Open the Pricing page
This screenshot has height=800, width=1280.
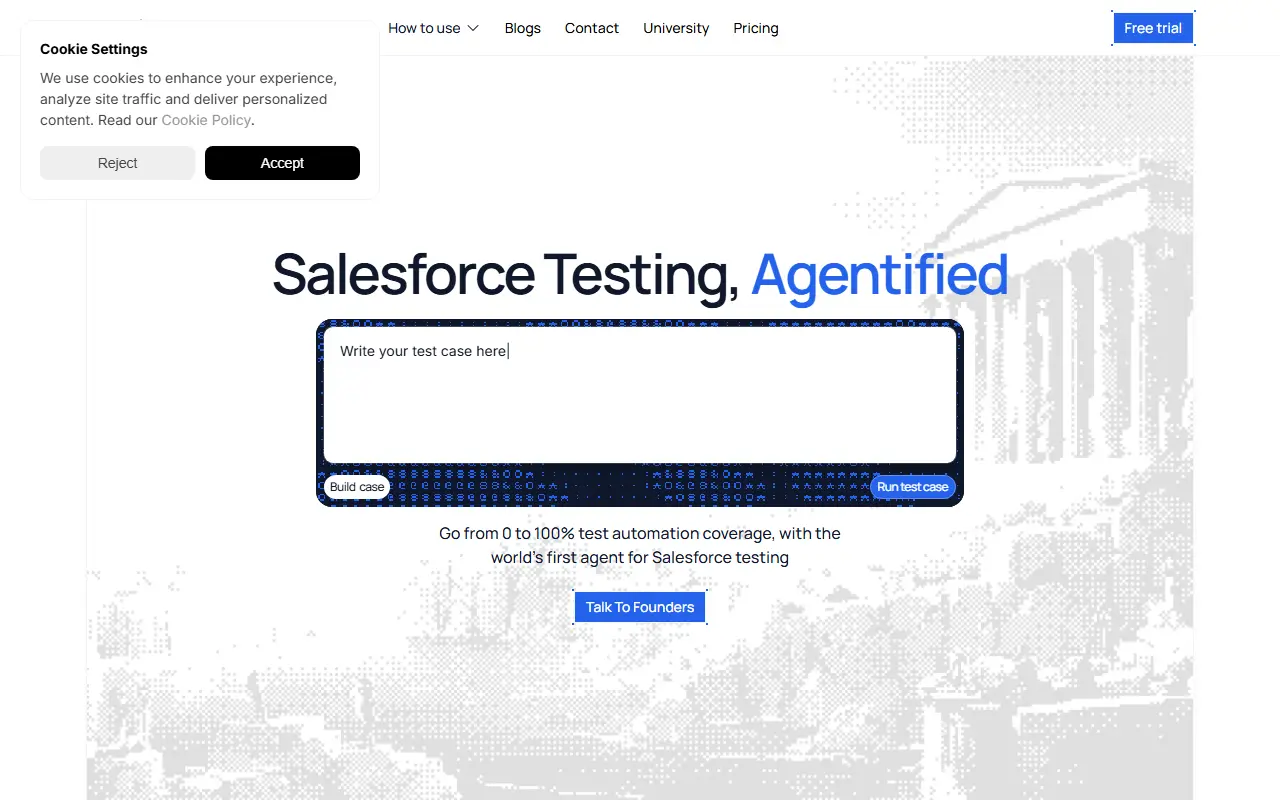point(755,28)
